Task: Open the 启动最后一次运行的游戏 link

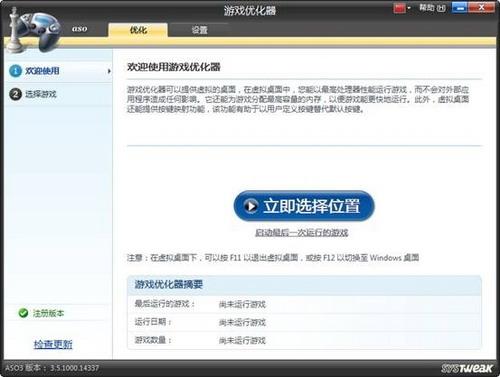Action: coord(302,232)
